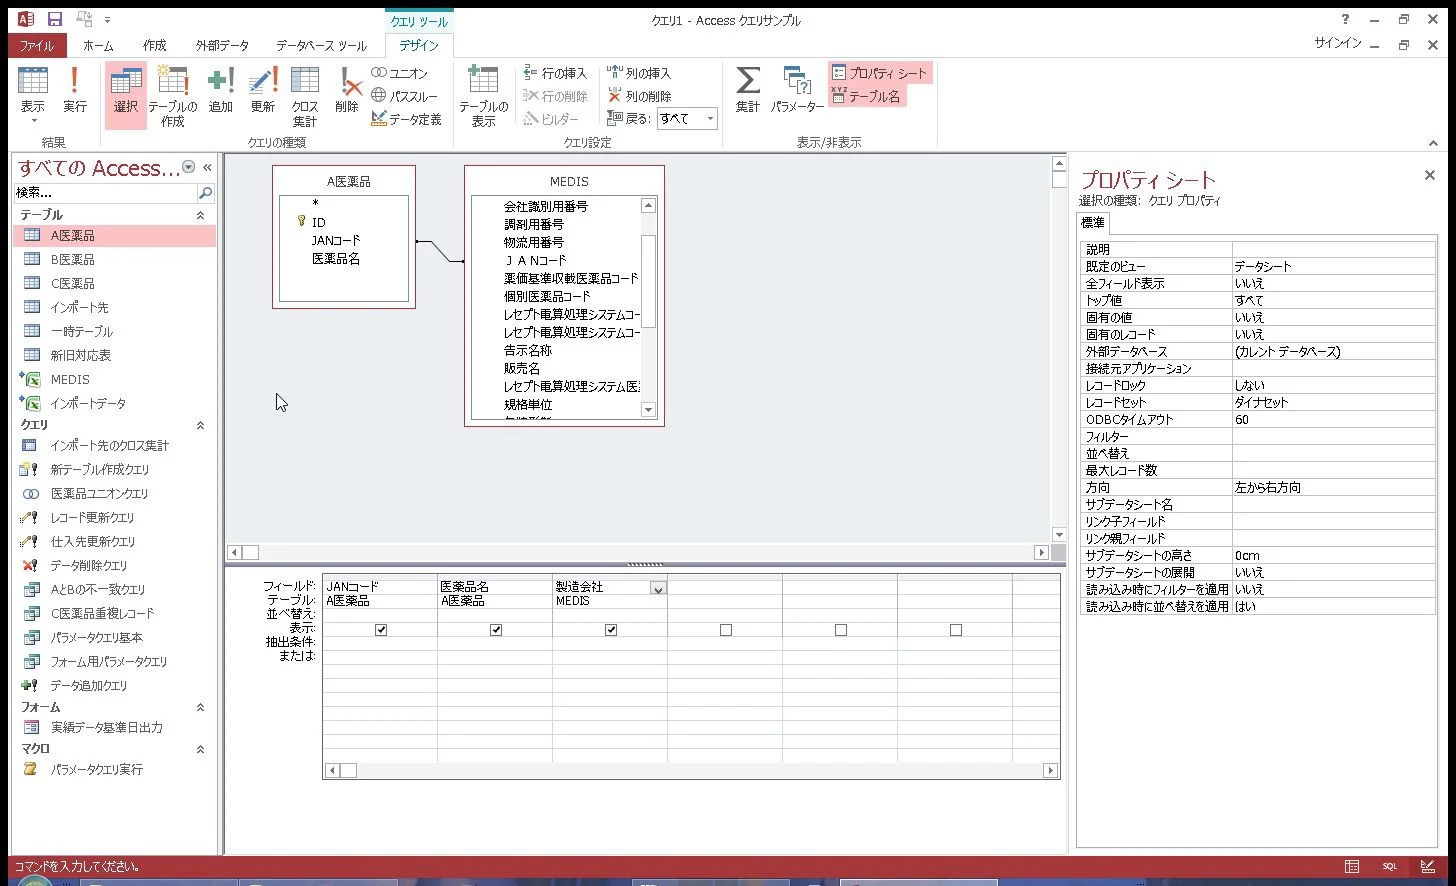
Task: Pick the 更新 update query type
Action: tap(263, 90)
